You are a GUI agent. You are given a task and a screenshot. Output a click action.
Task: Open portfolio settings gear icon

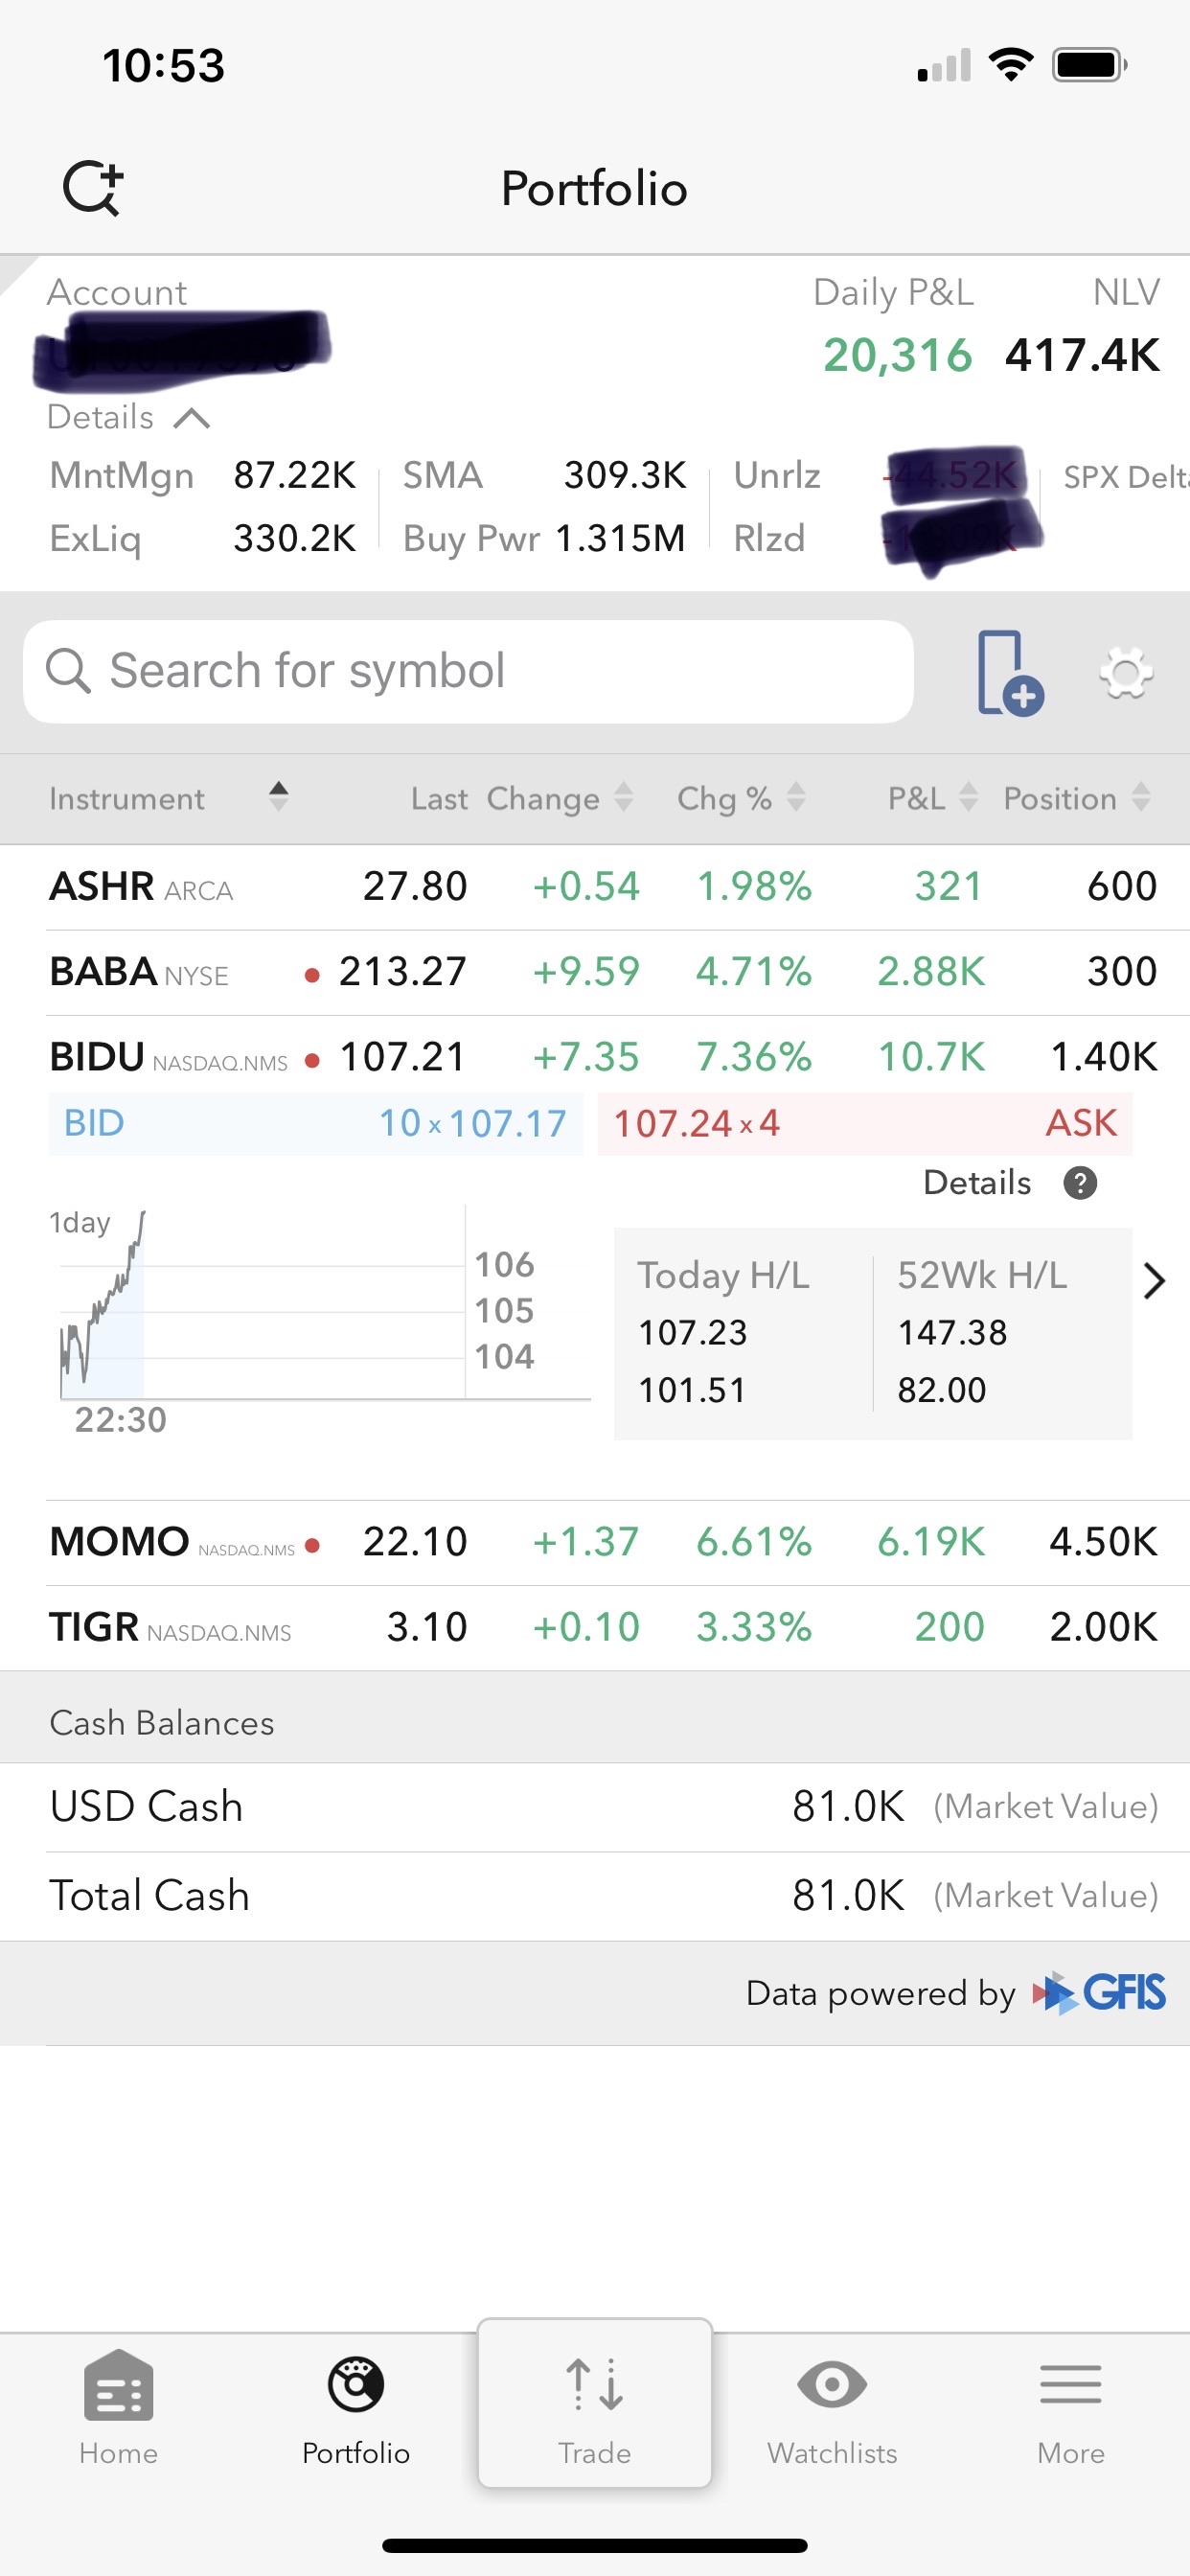tap(1126, 673)
